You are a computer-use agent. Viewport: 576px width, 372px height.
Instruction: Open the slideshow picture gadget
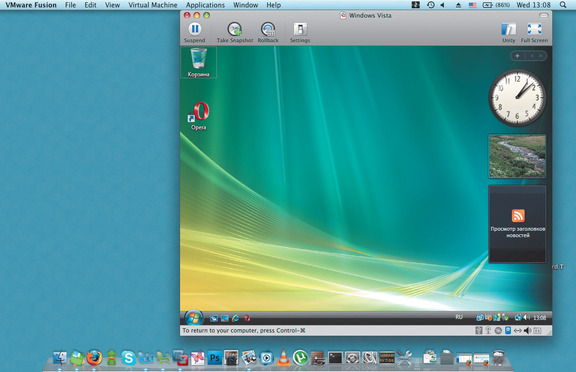click(517, 156)
